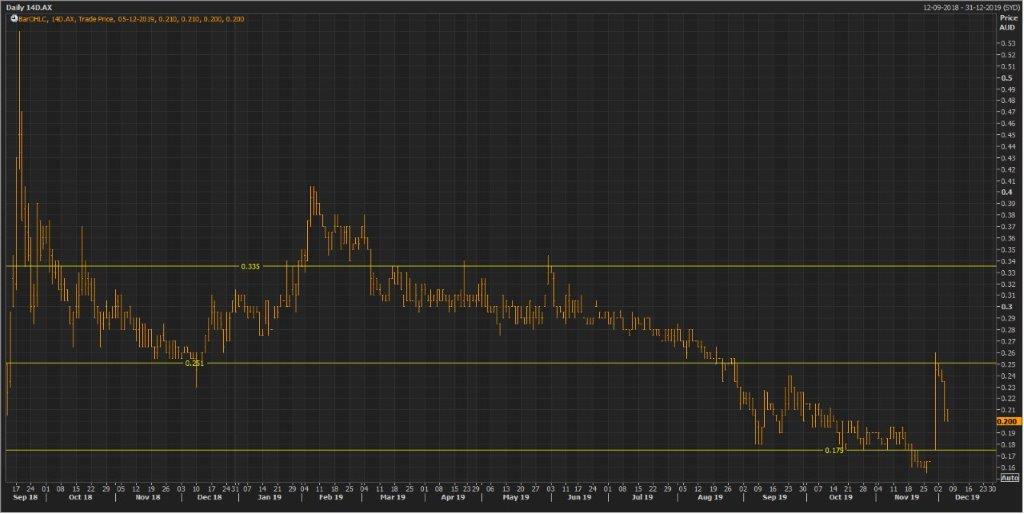The height and width of the screenshot is (514, 1024).
Task: Click the 0.335 horizontal line label
Action: pyautogui.click(x=250, y=267)
